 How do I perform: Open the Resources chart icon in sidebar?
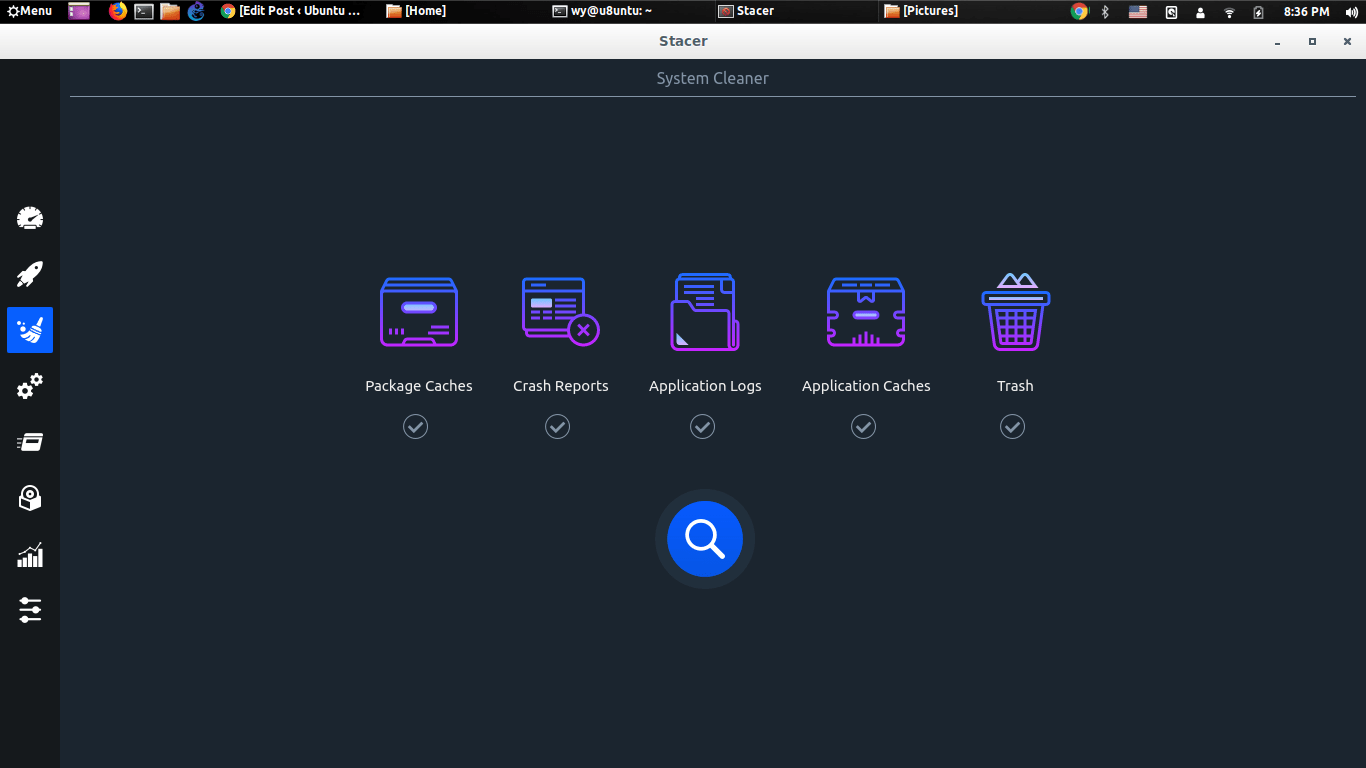[30, 554]
